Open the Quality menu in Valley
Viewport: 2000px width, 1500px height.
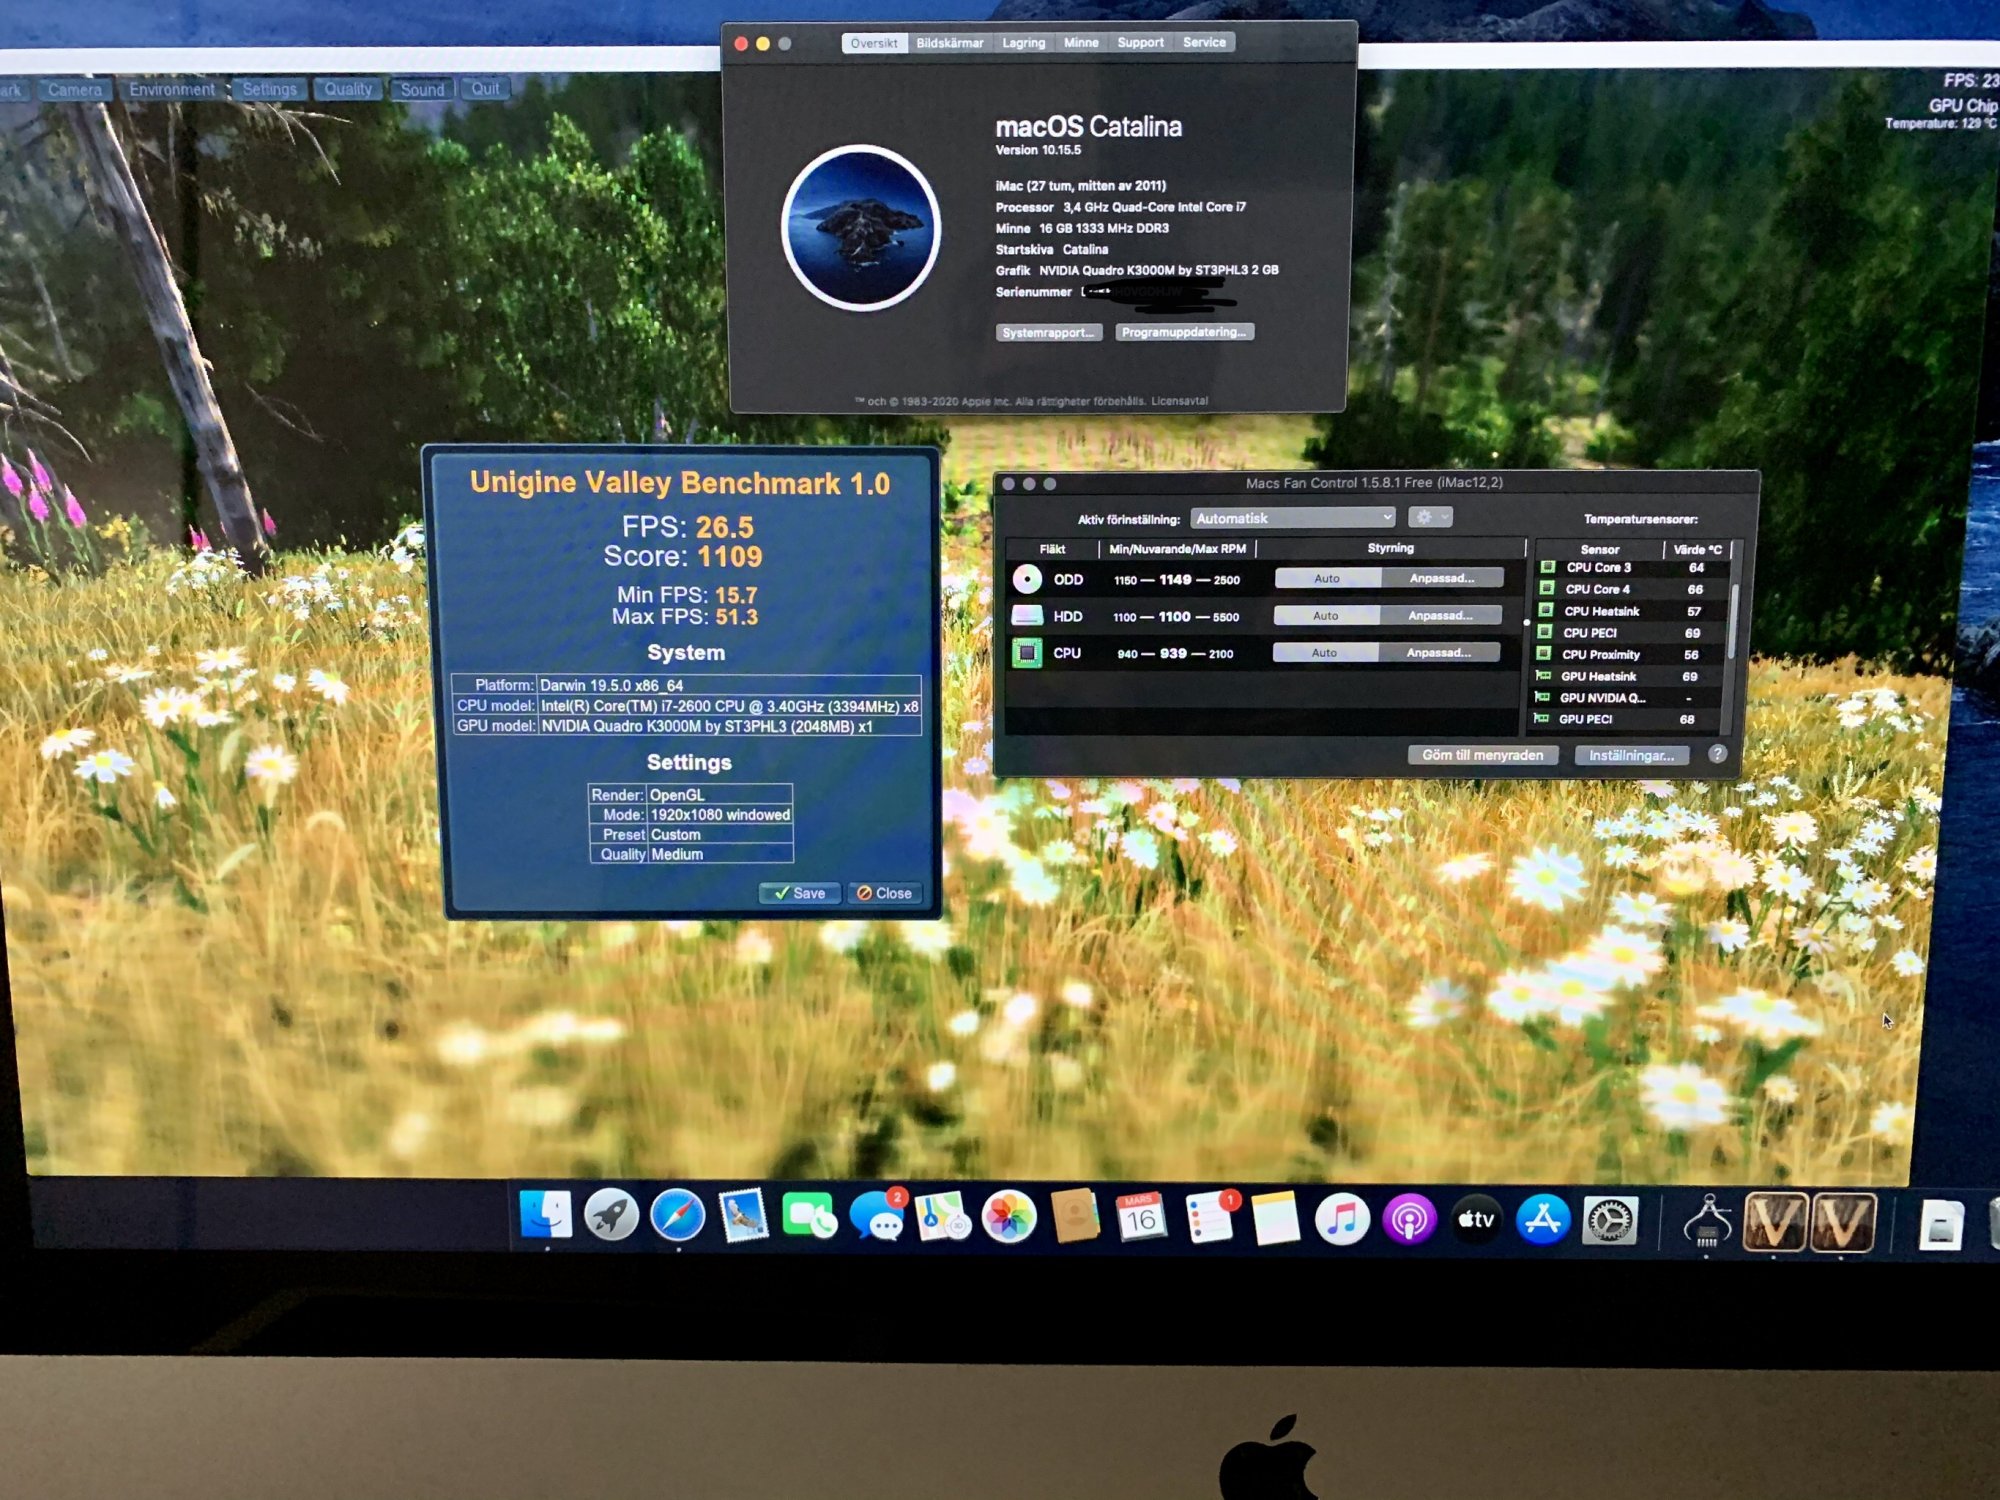pyautogui.click(x=347, y=89)
